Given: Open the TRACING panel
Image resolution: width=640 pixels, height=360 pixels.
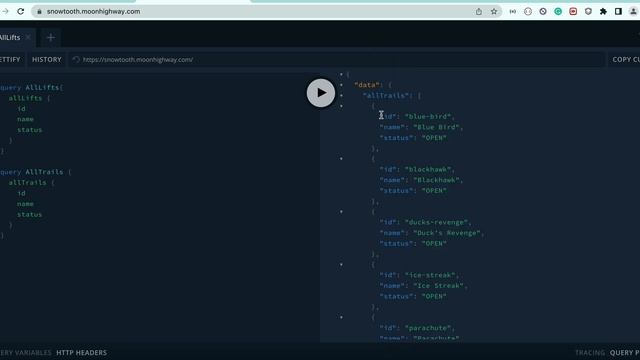Looking at the screenshot, I should 590,353.
